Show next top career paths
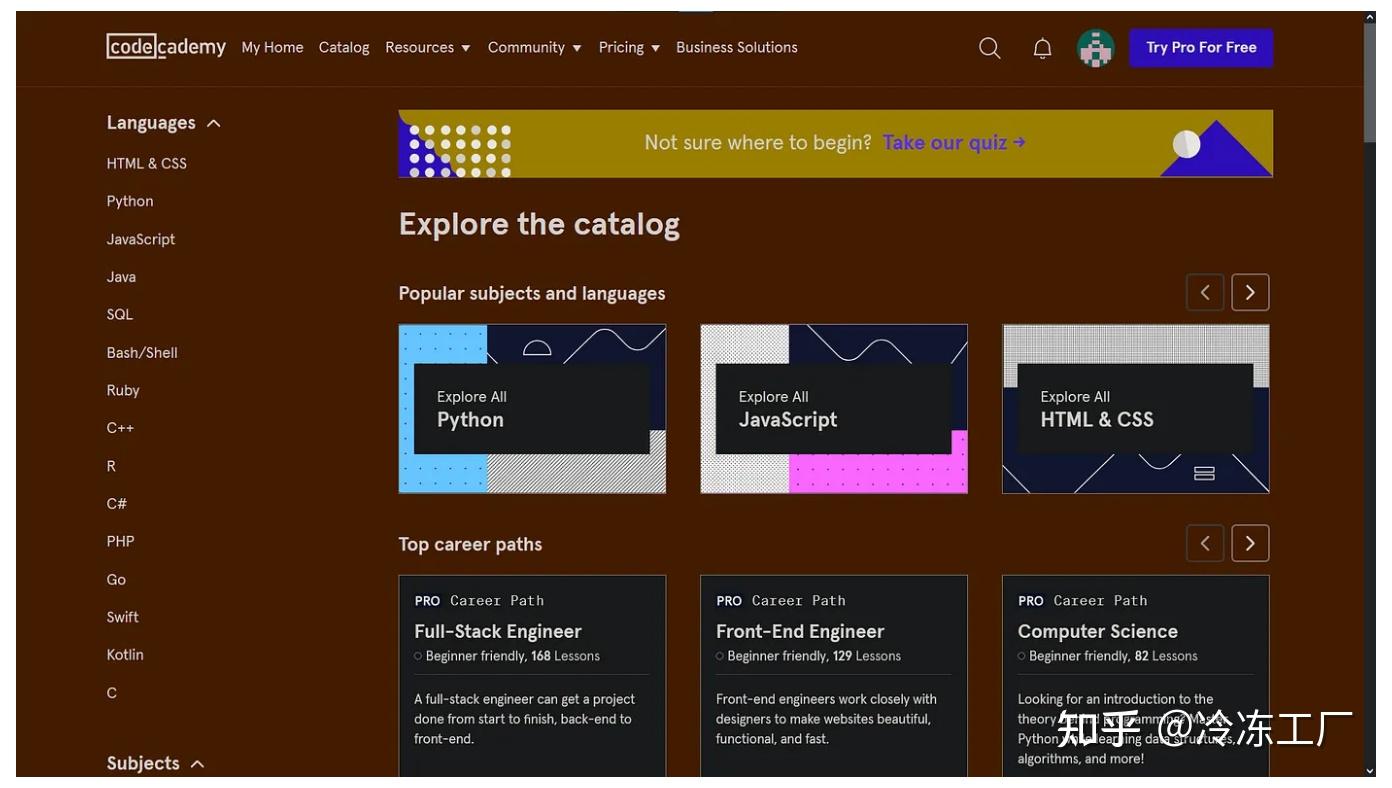 [x=1250, y=543]
